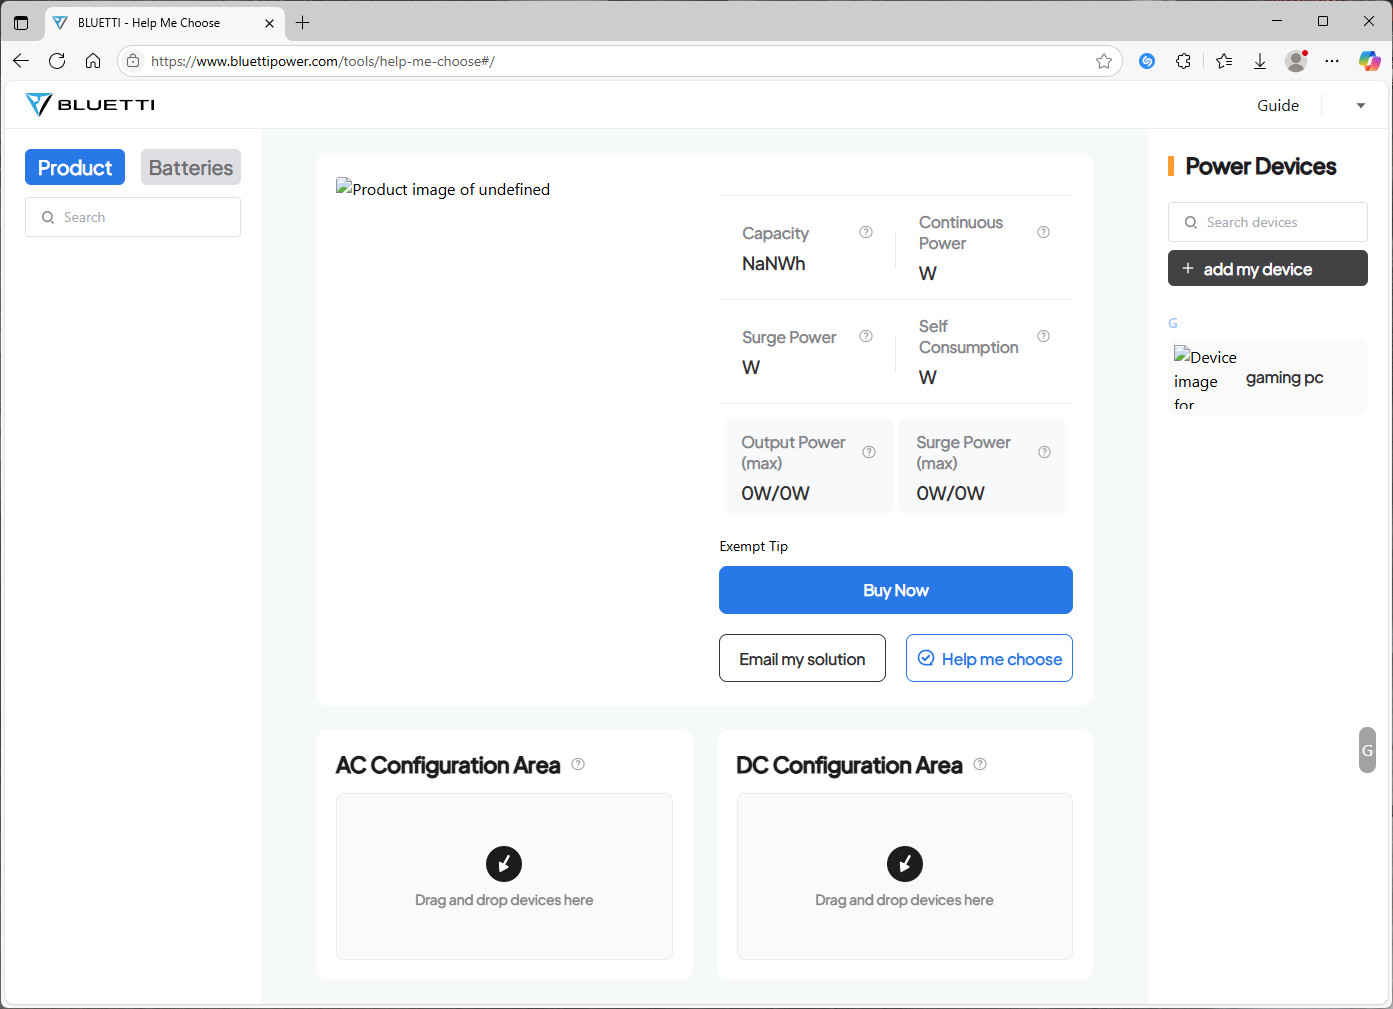1393x1009 pixels.
Task: Focus the Search devices field
Action: (1268, 222)
